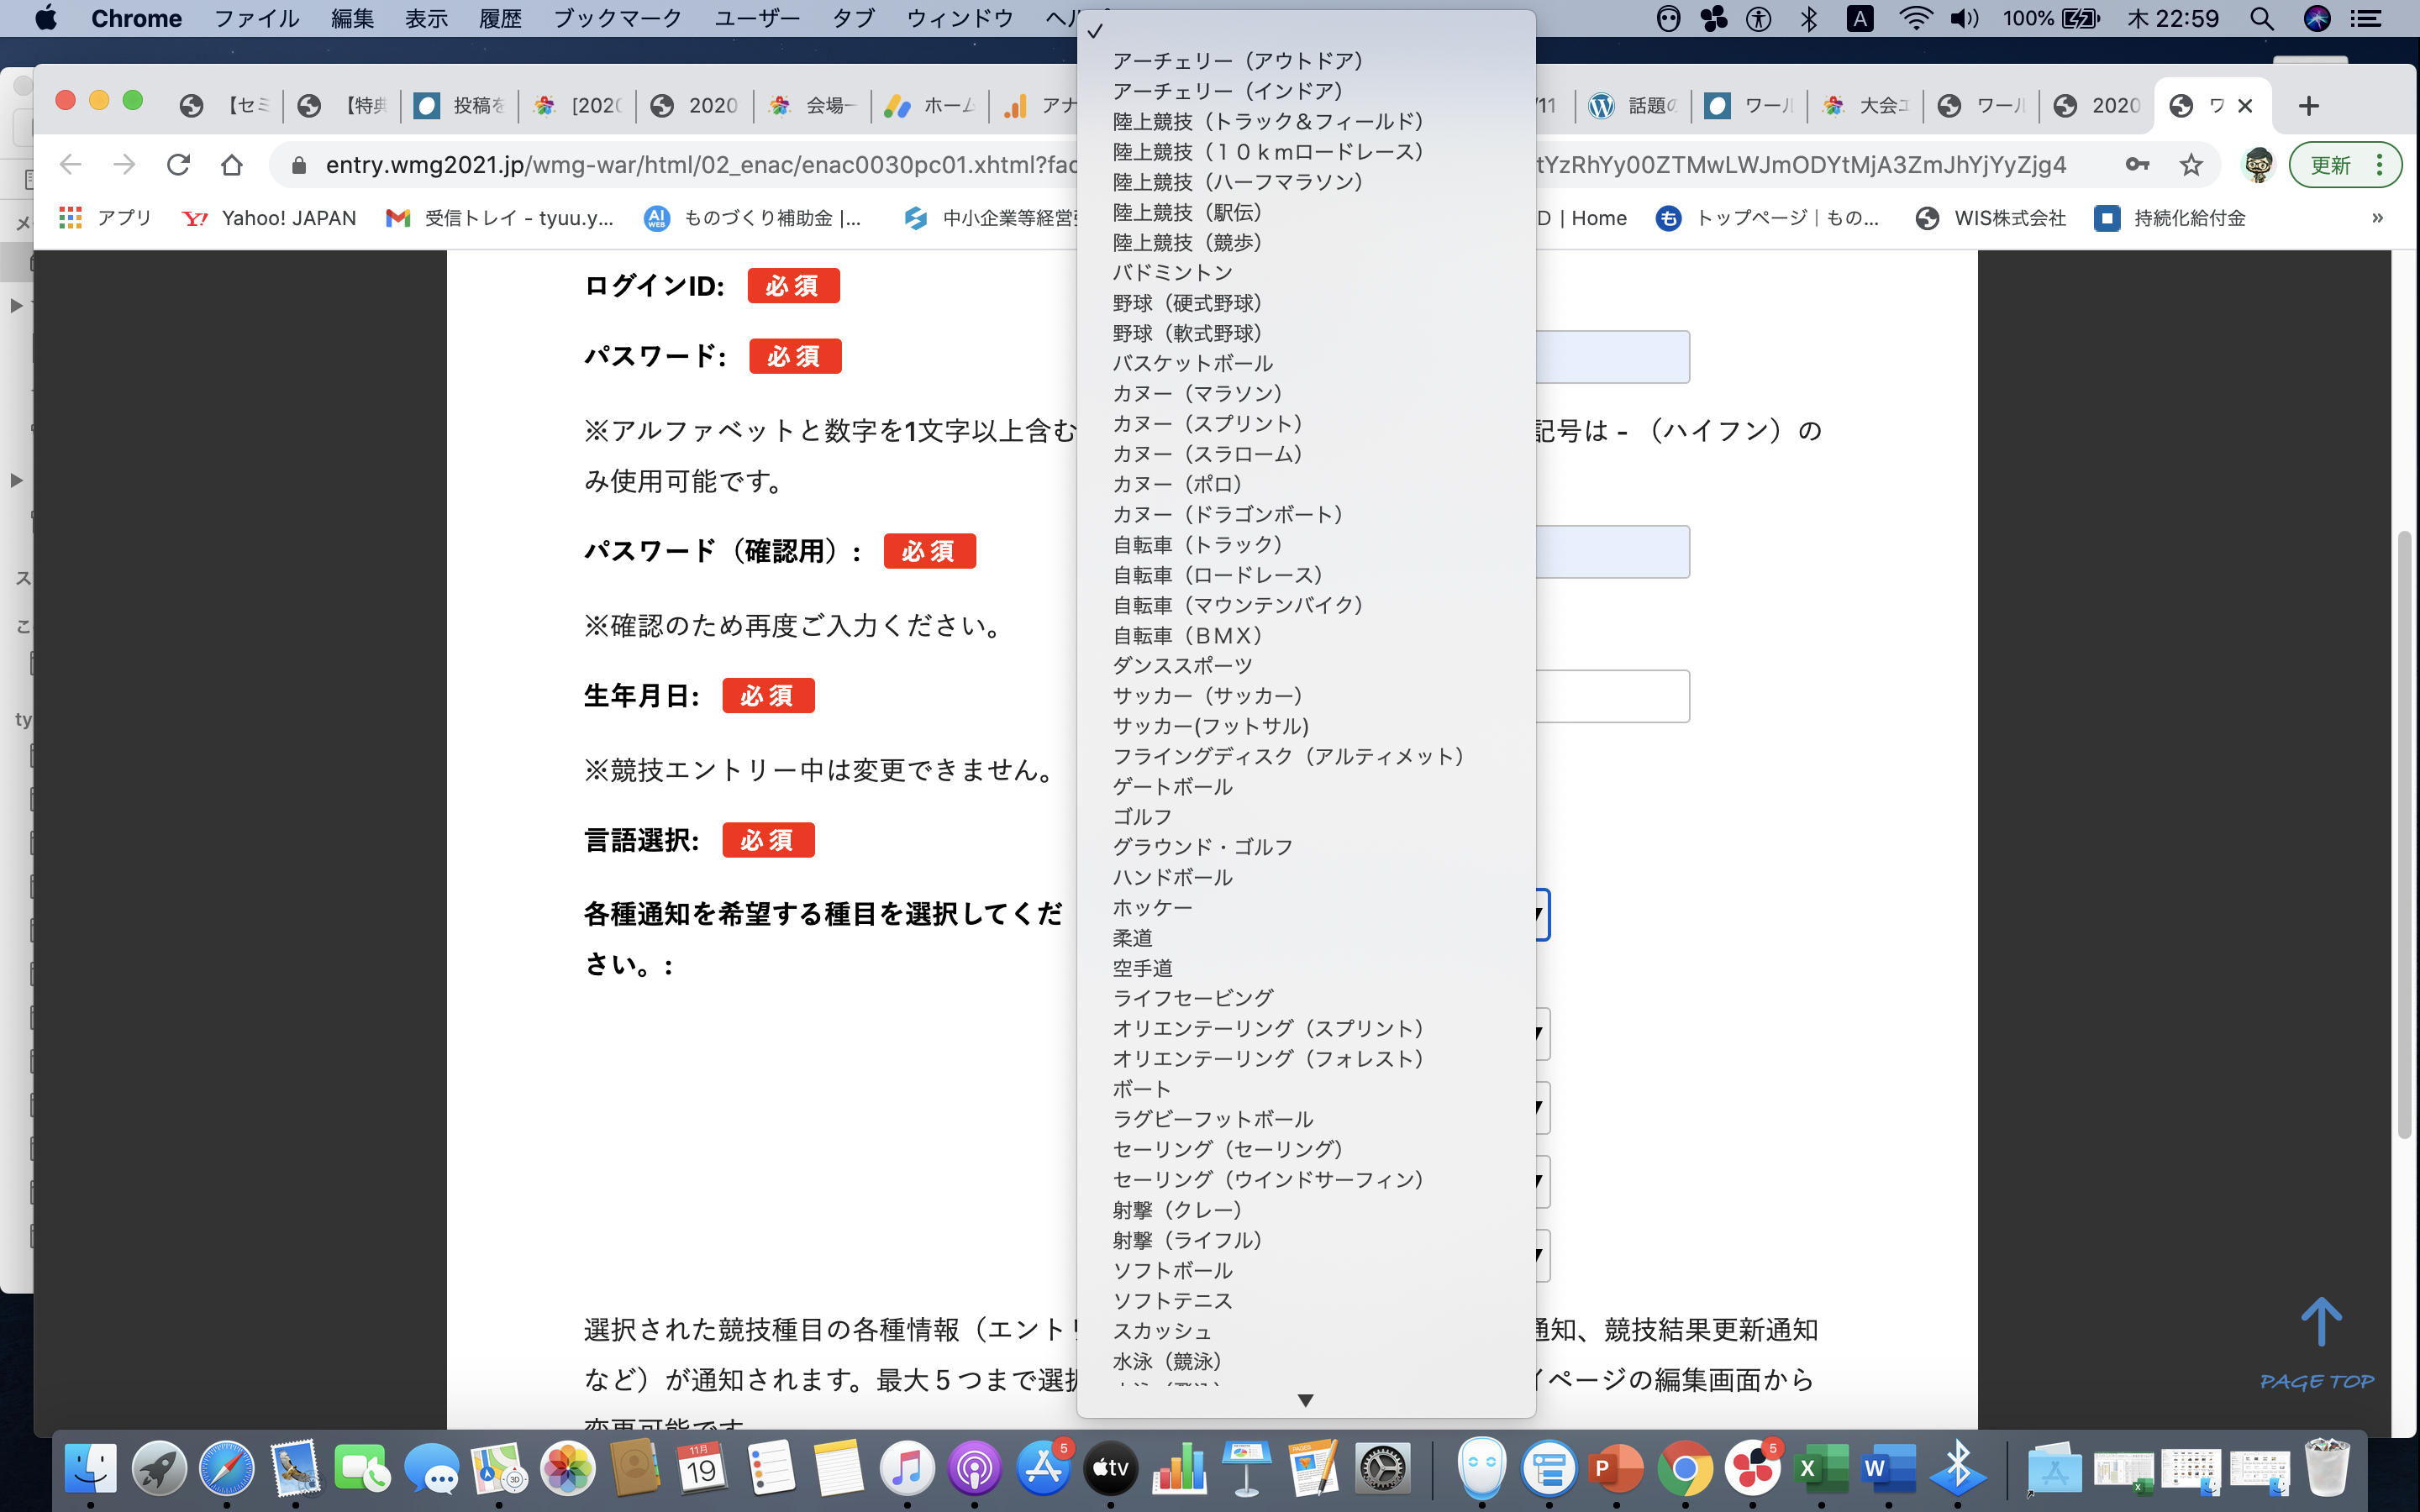Open Excel from the Dock
The width and height of the screenshot is (2420, 1512).
pos(1821,1468)
